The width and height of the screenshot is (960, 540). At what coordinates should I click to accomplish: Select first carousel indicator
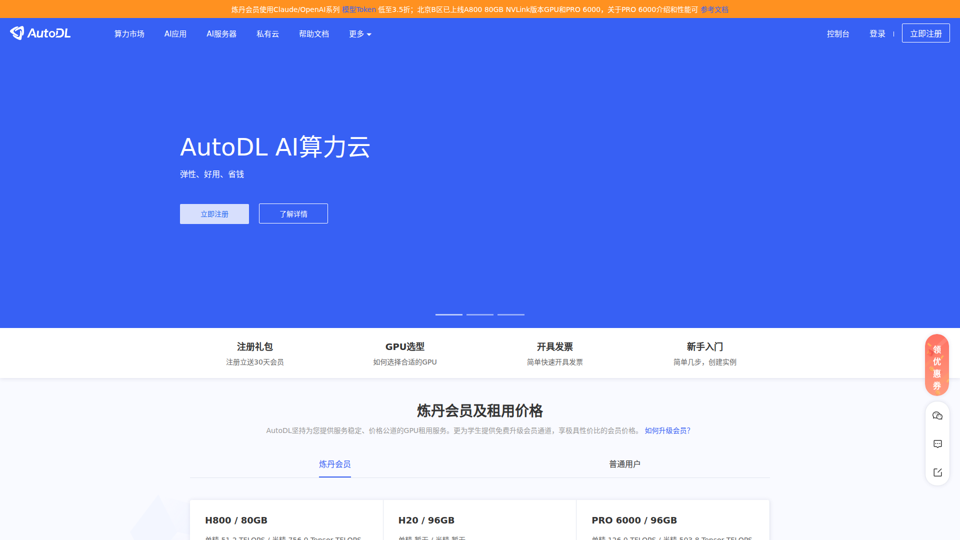pyautogui.click(x=449, y=314)
